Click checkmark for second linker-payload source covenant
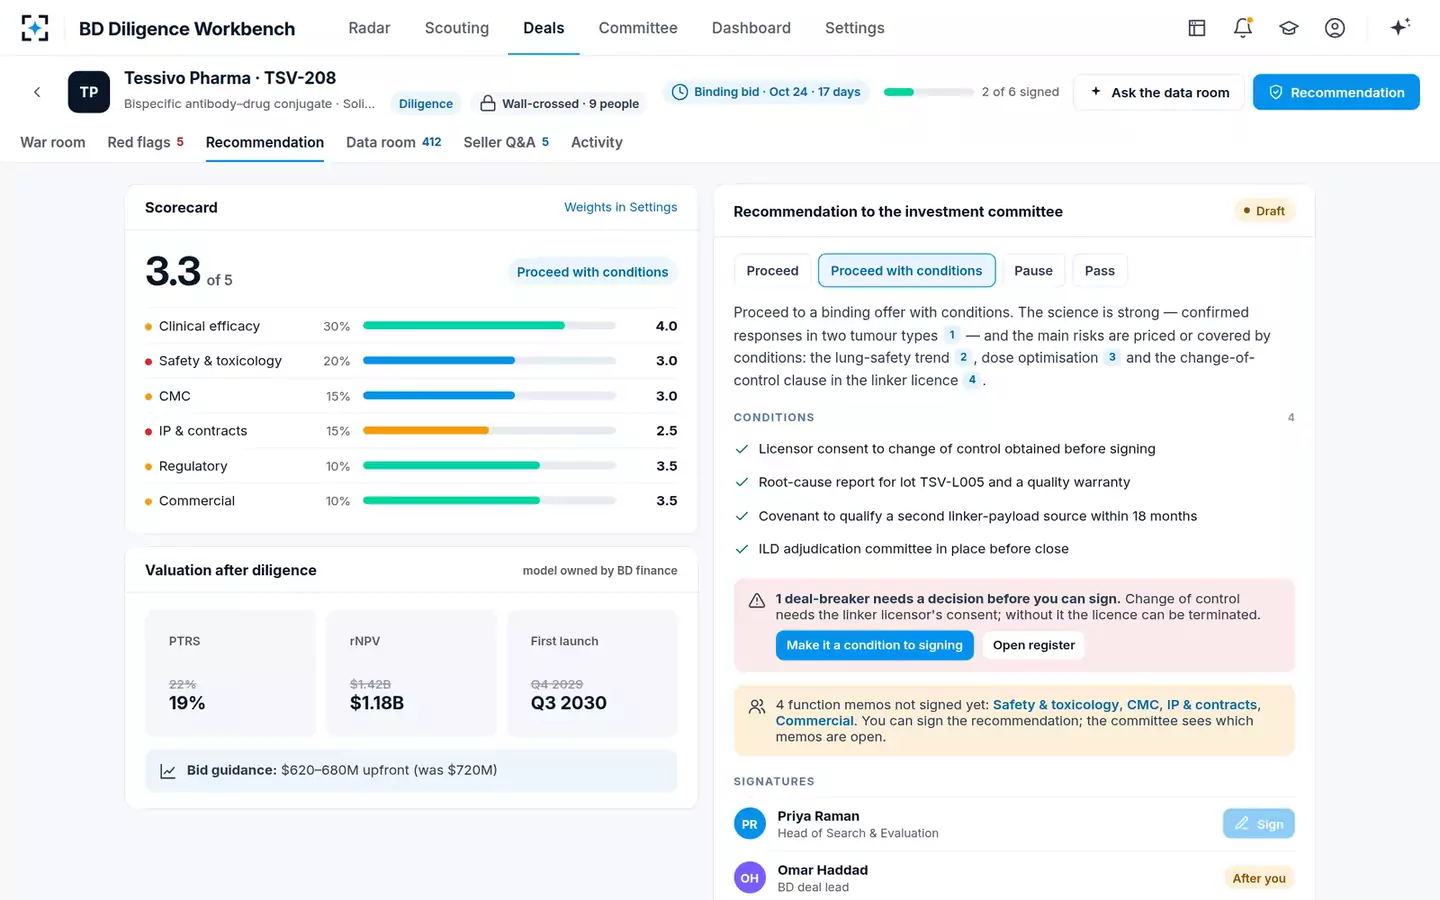 click(742, 516)
